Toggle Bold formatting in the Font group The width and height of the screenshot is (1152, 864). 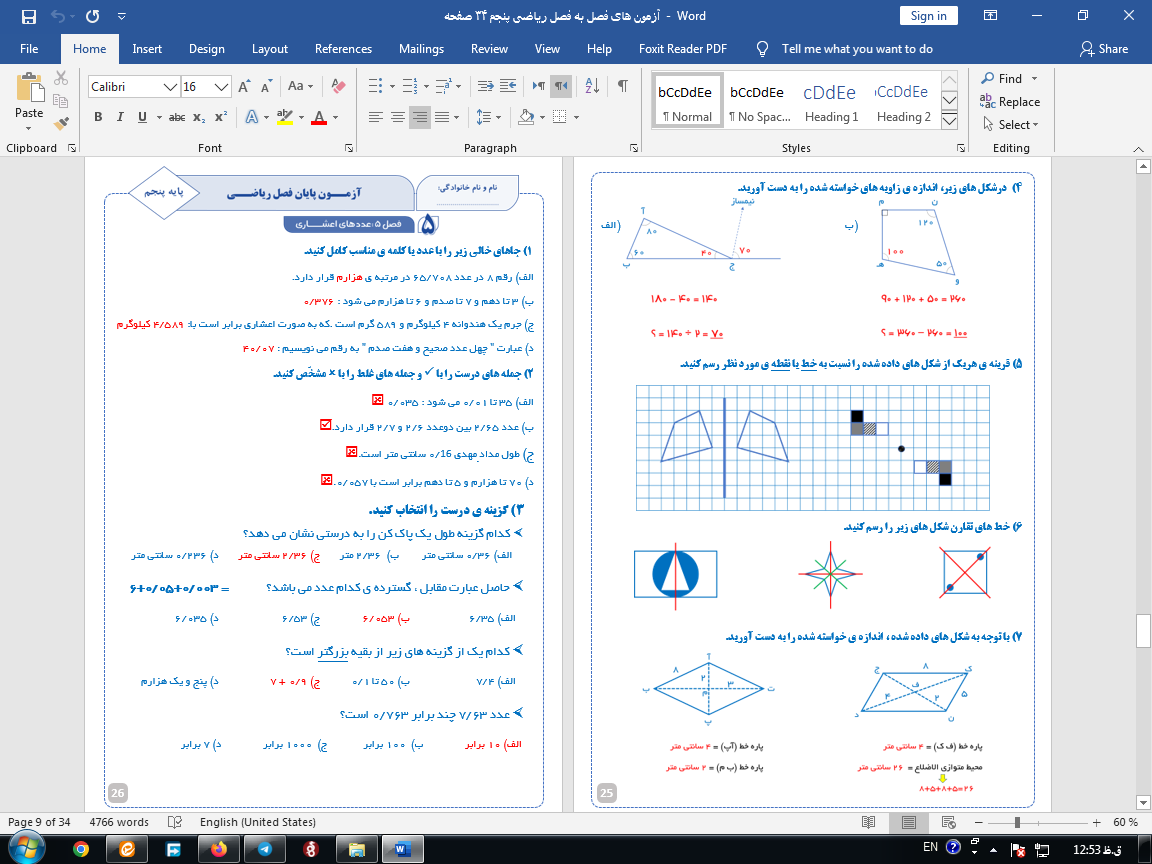pos(97,117)
